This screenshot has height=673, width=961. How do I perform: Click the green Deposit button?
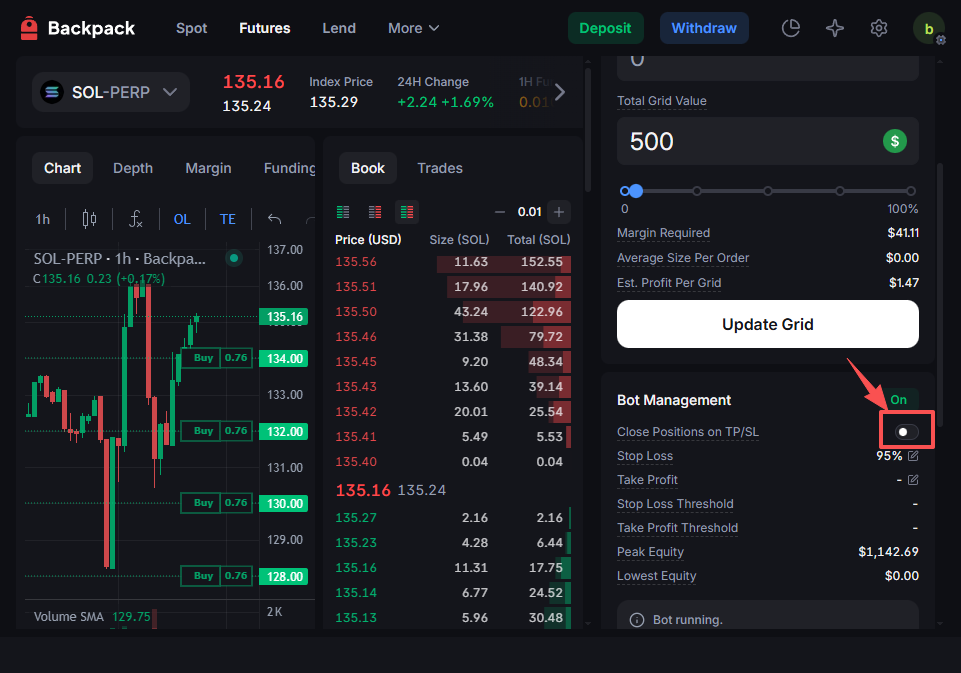(605, 28)
